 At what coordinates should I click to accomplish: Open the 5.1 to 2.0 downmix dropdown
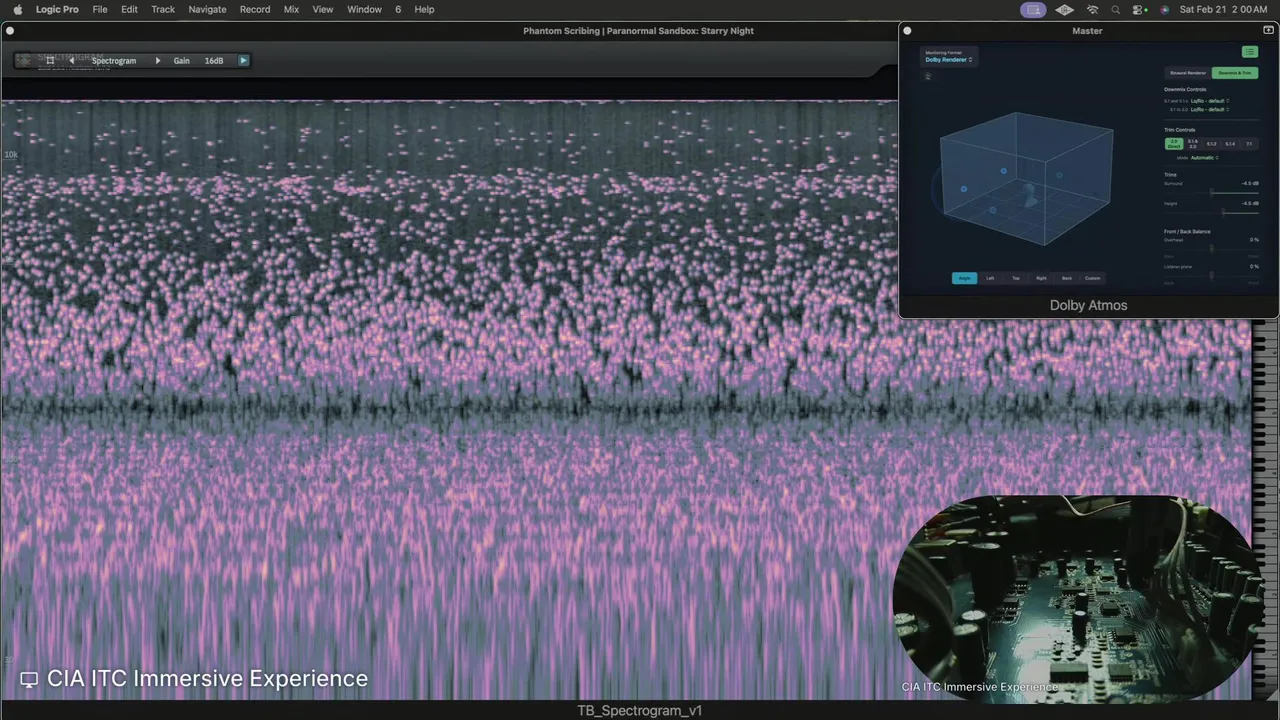click(x=1210, y=109)
